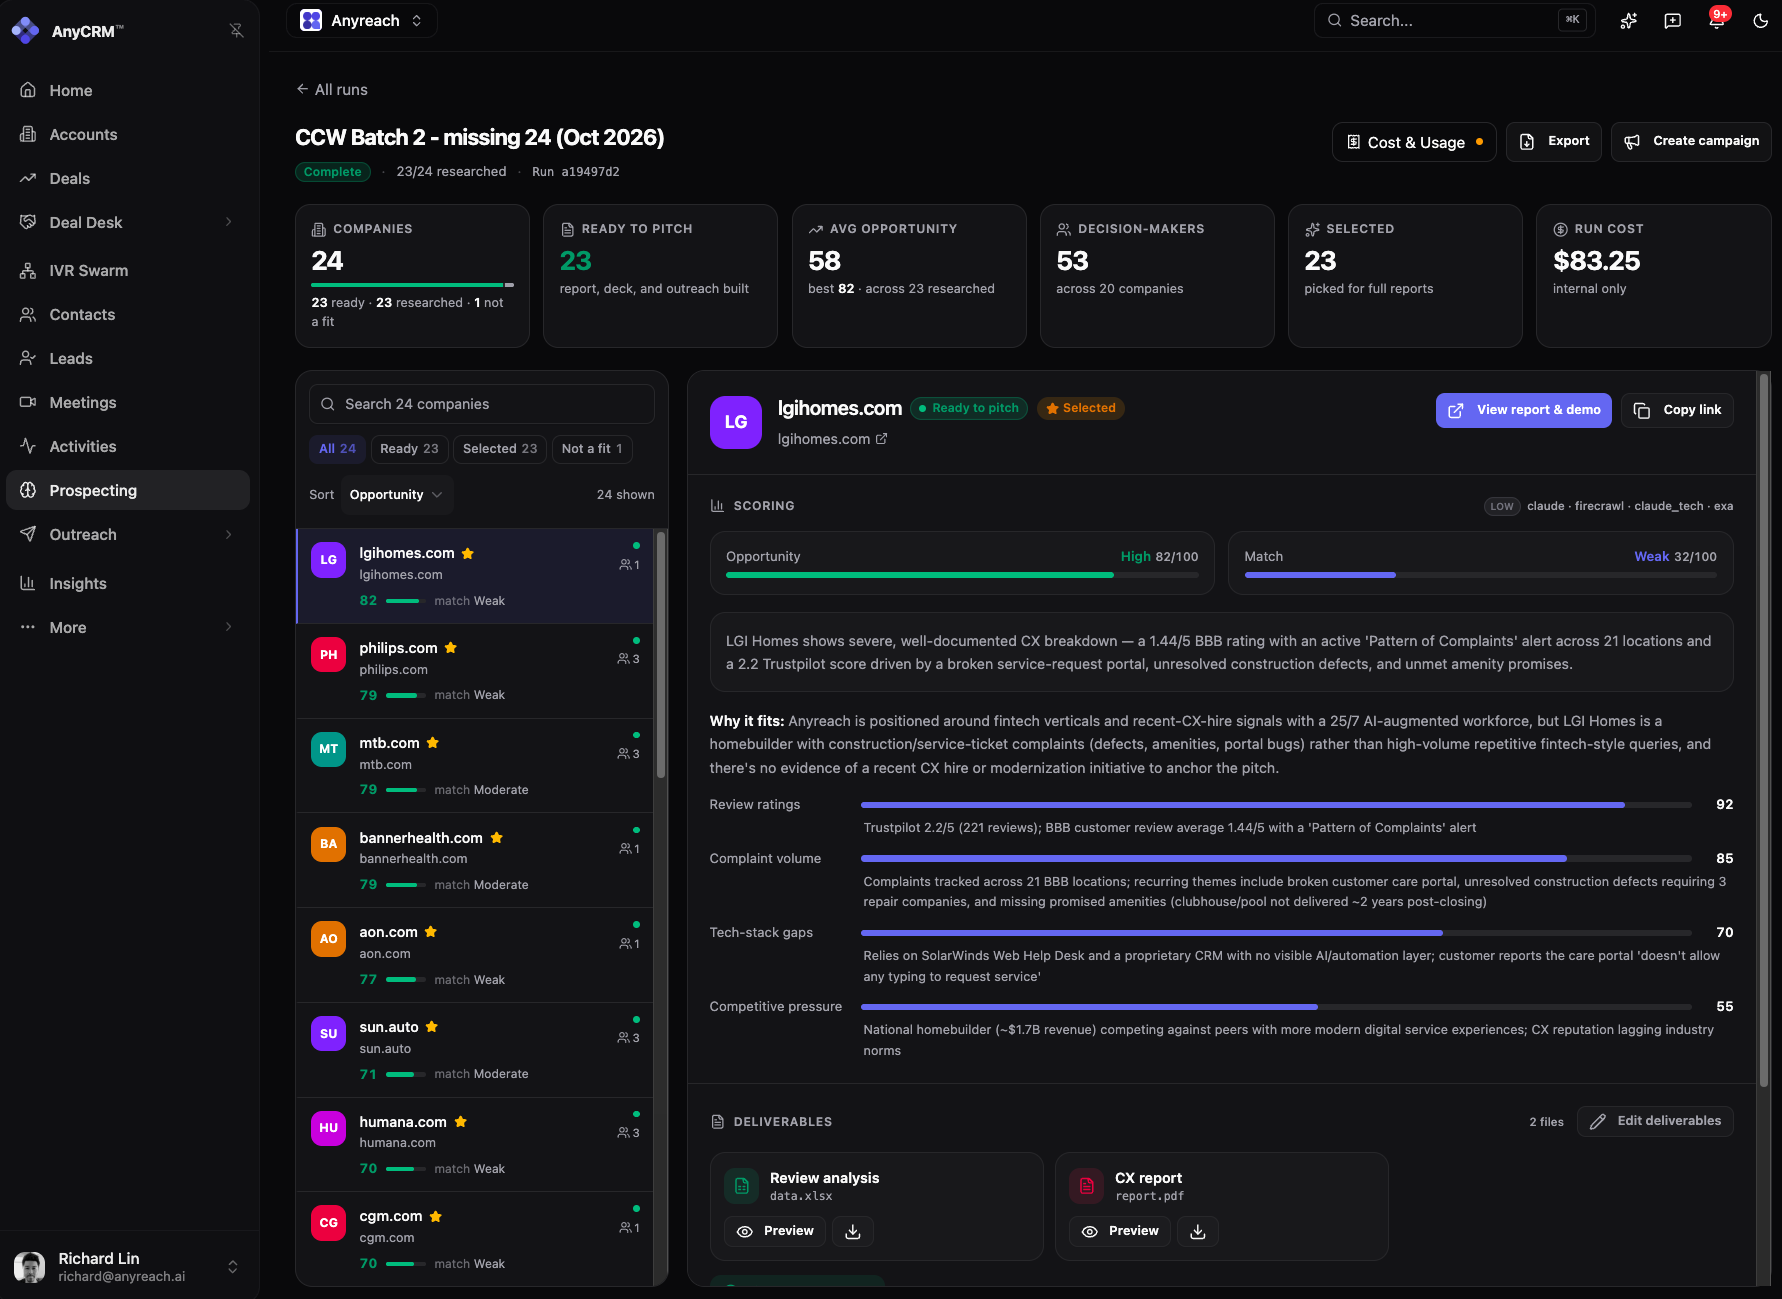
Task: Click the Search 24 companies field
Action: tap(482, 404)
